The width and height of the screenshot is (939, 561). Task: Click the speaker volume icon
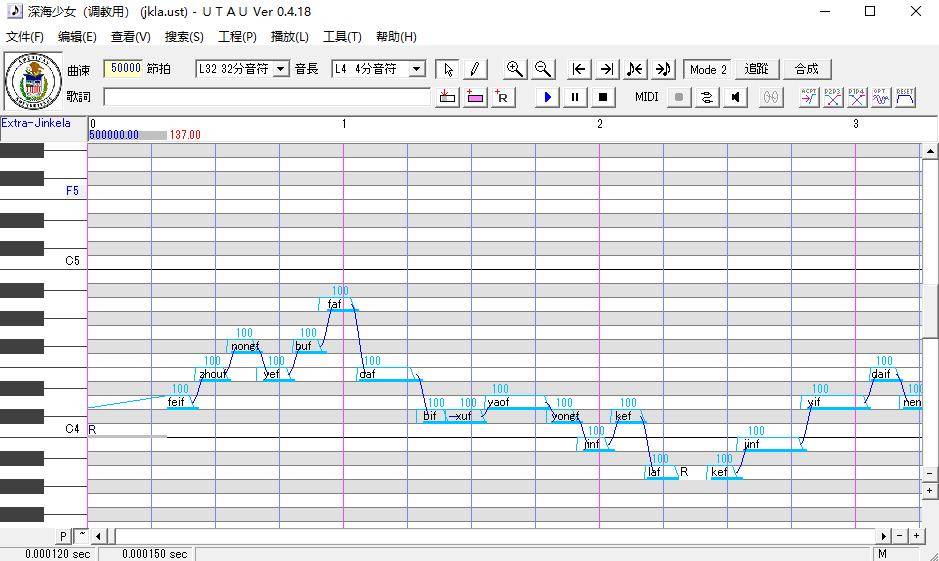pyautogui.click(x=736, y=97)
